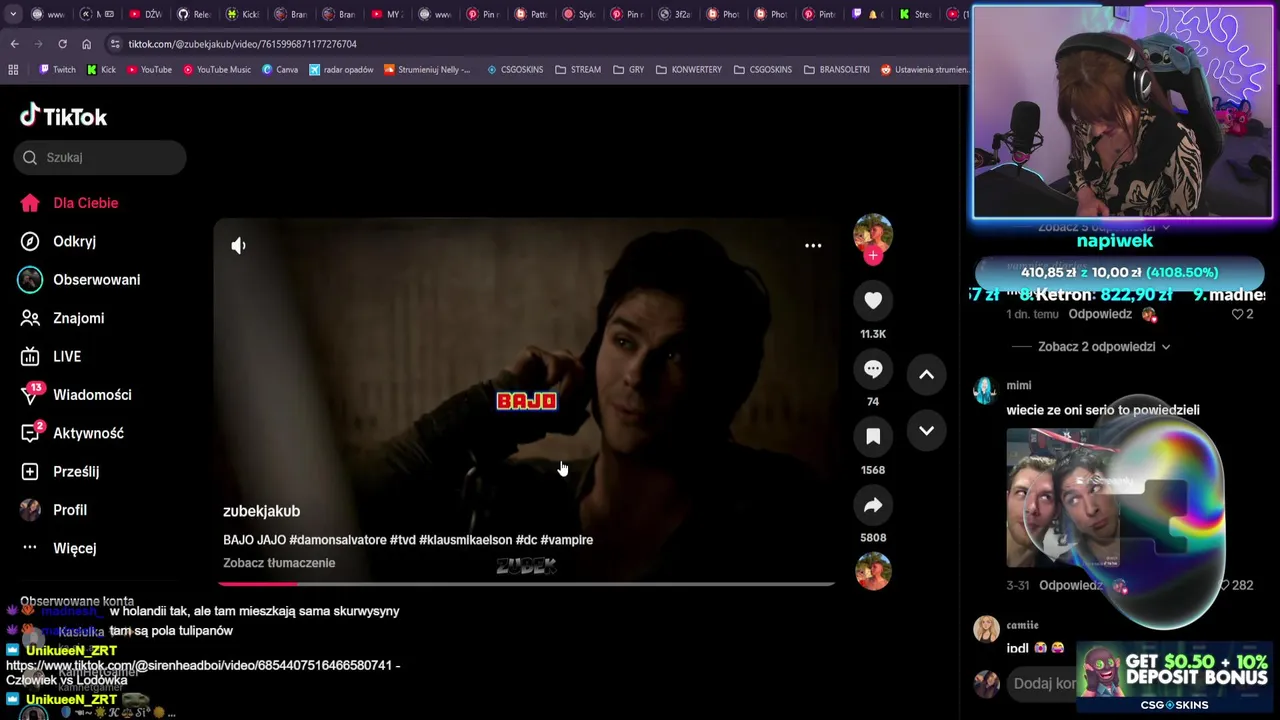Switch to the Stylo... tab
Image resolution: width=1280 pixels, height=720 pixels.
[579, 14]
